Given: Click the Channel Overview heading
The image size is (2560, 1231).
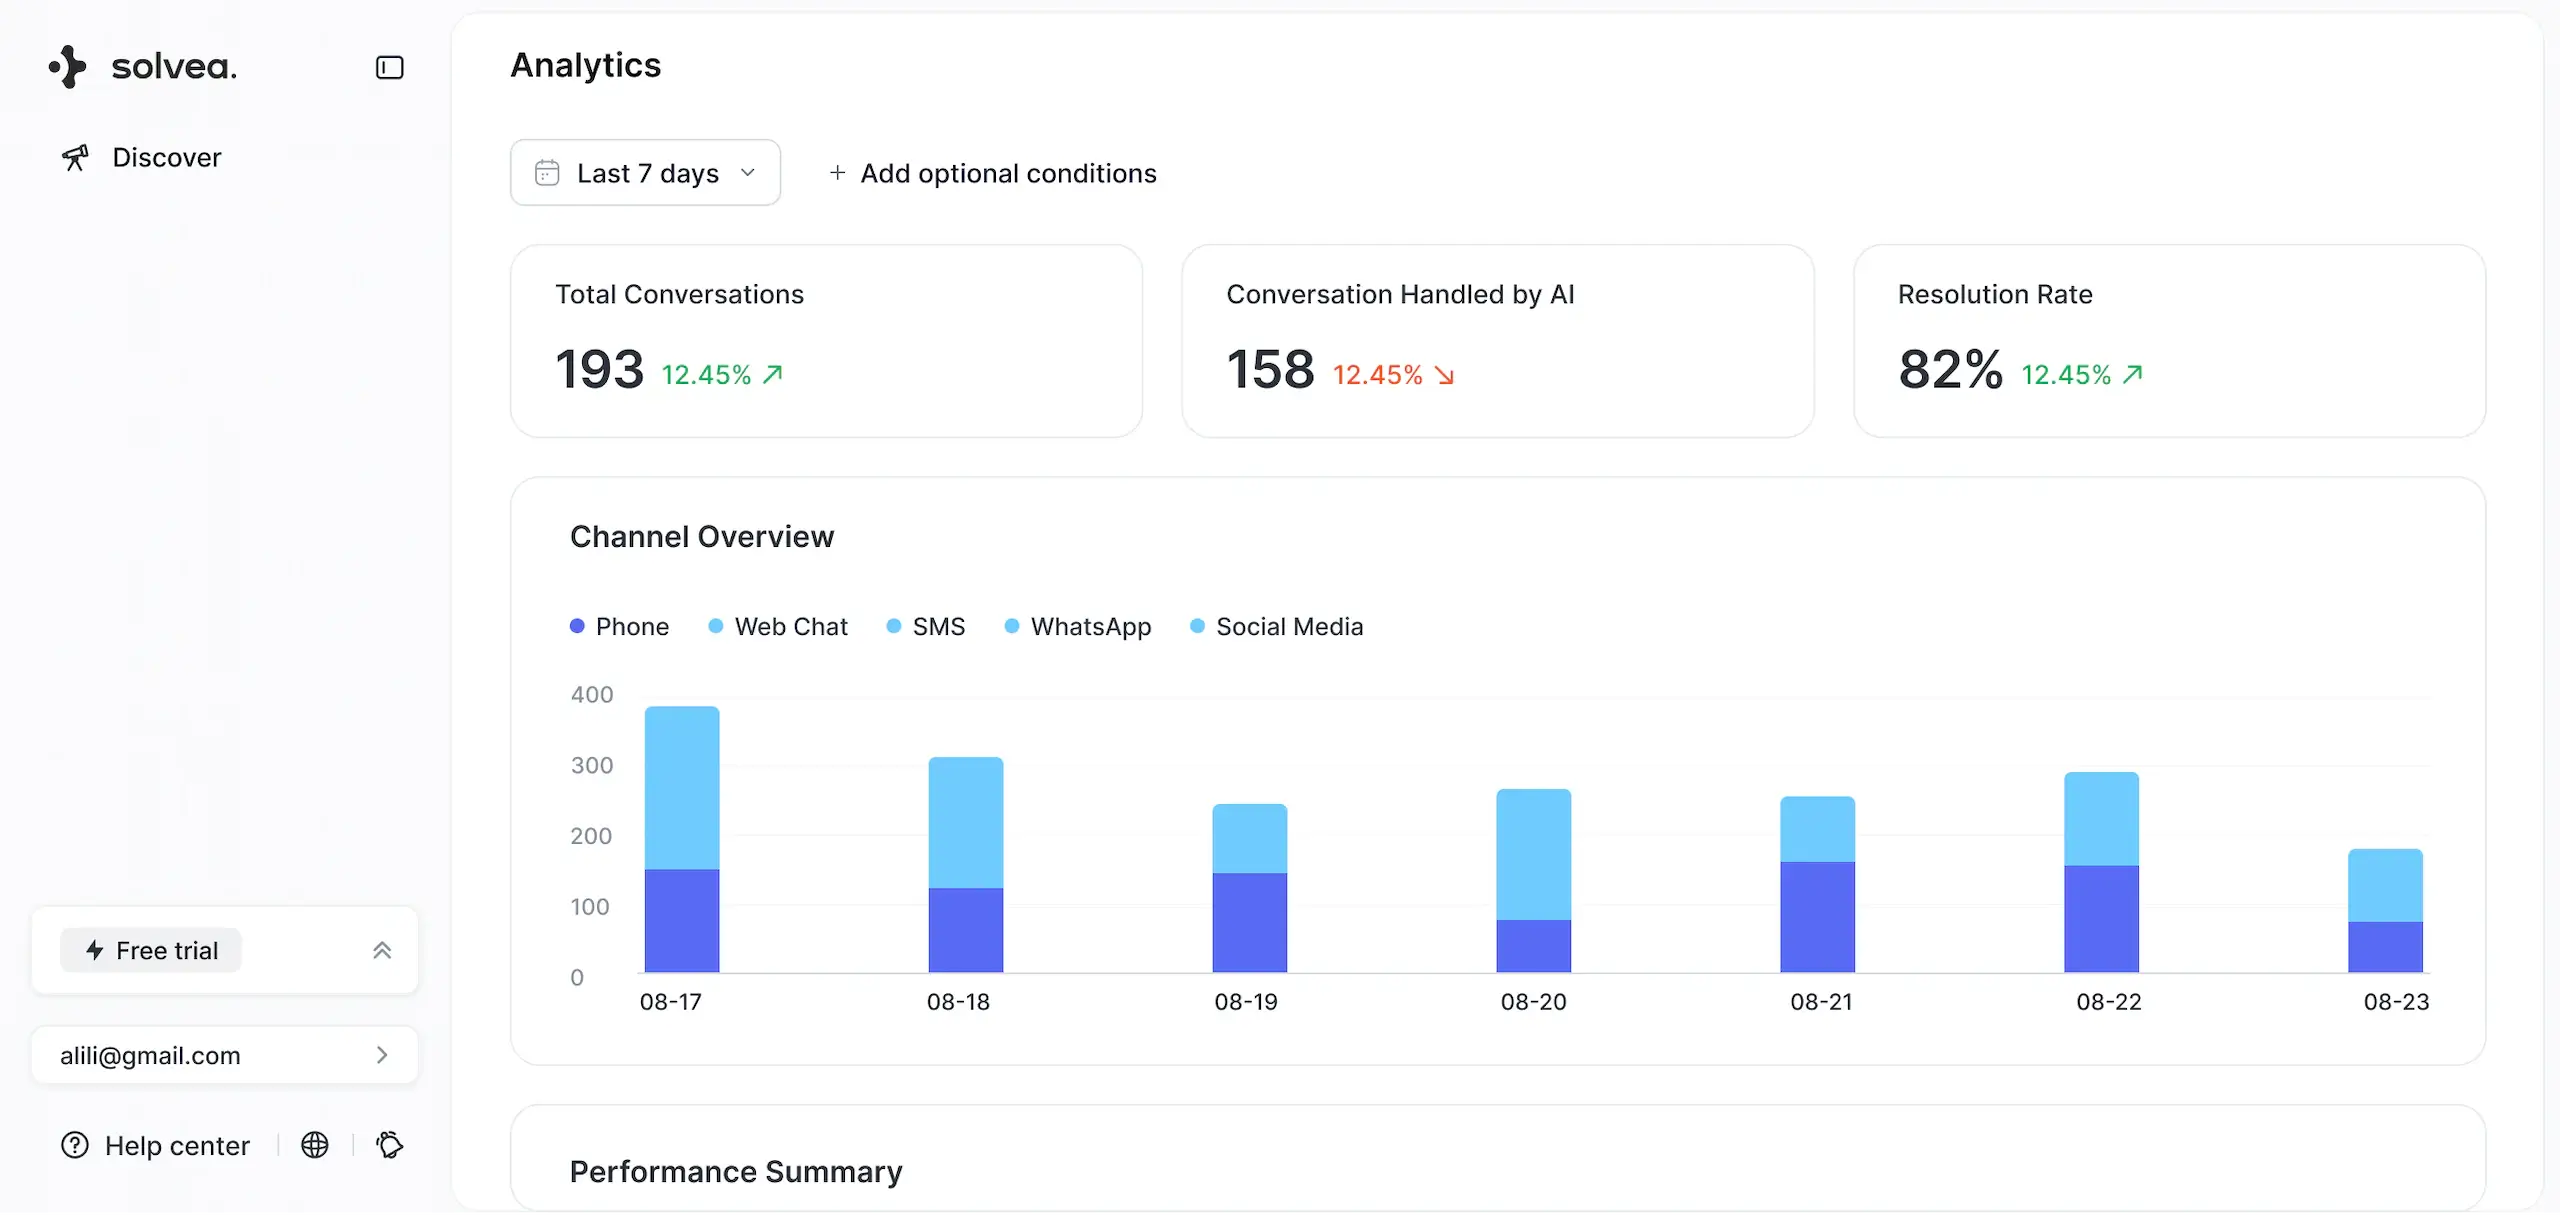Looking at the screenshot, I should tap(702, 537).
